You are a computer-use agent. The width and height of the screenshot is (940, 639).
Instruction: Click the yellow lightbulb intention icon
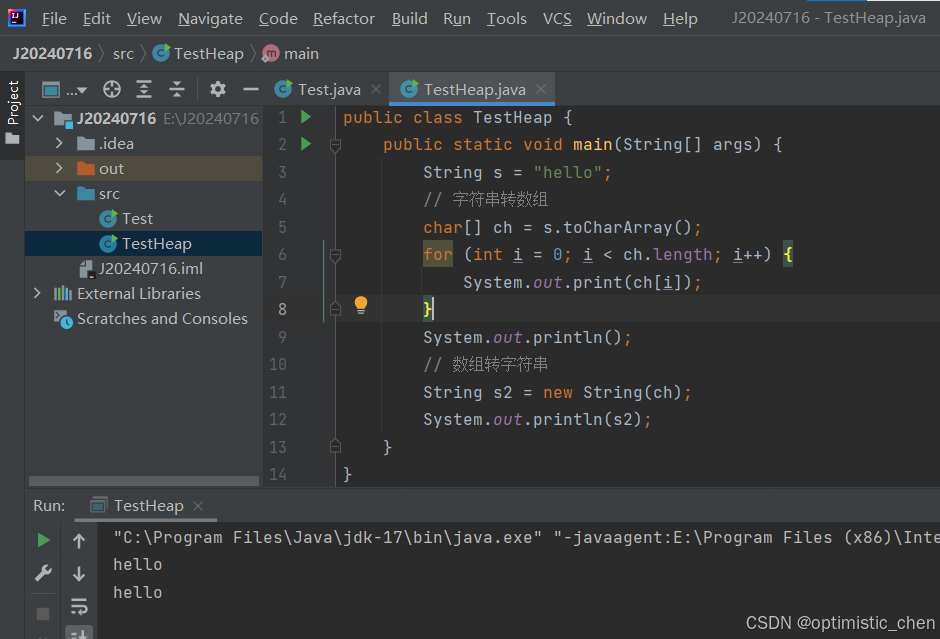pos(360,305)
